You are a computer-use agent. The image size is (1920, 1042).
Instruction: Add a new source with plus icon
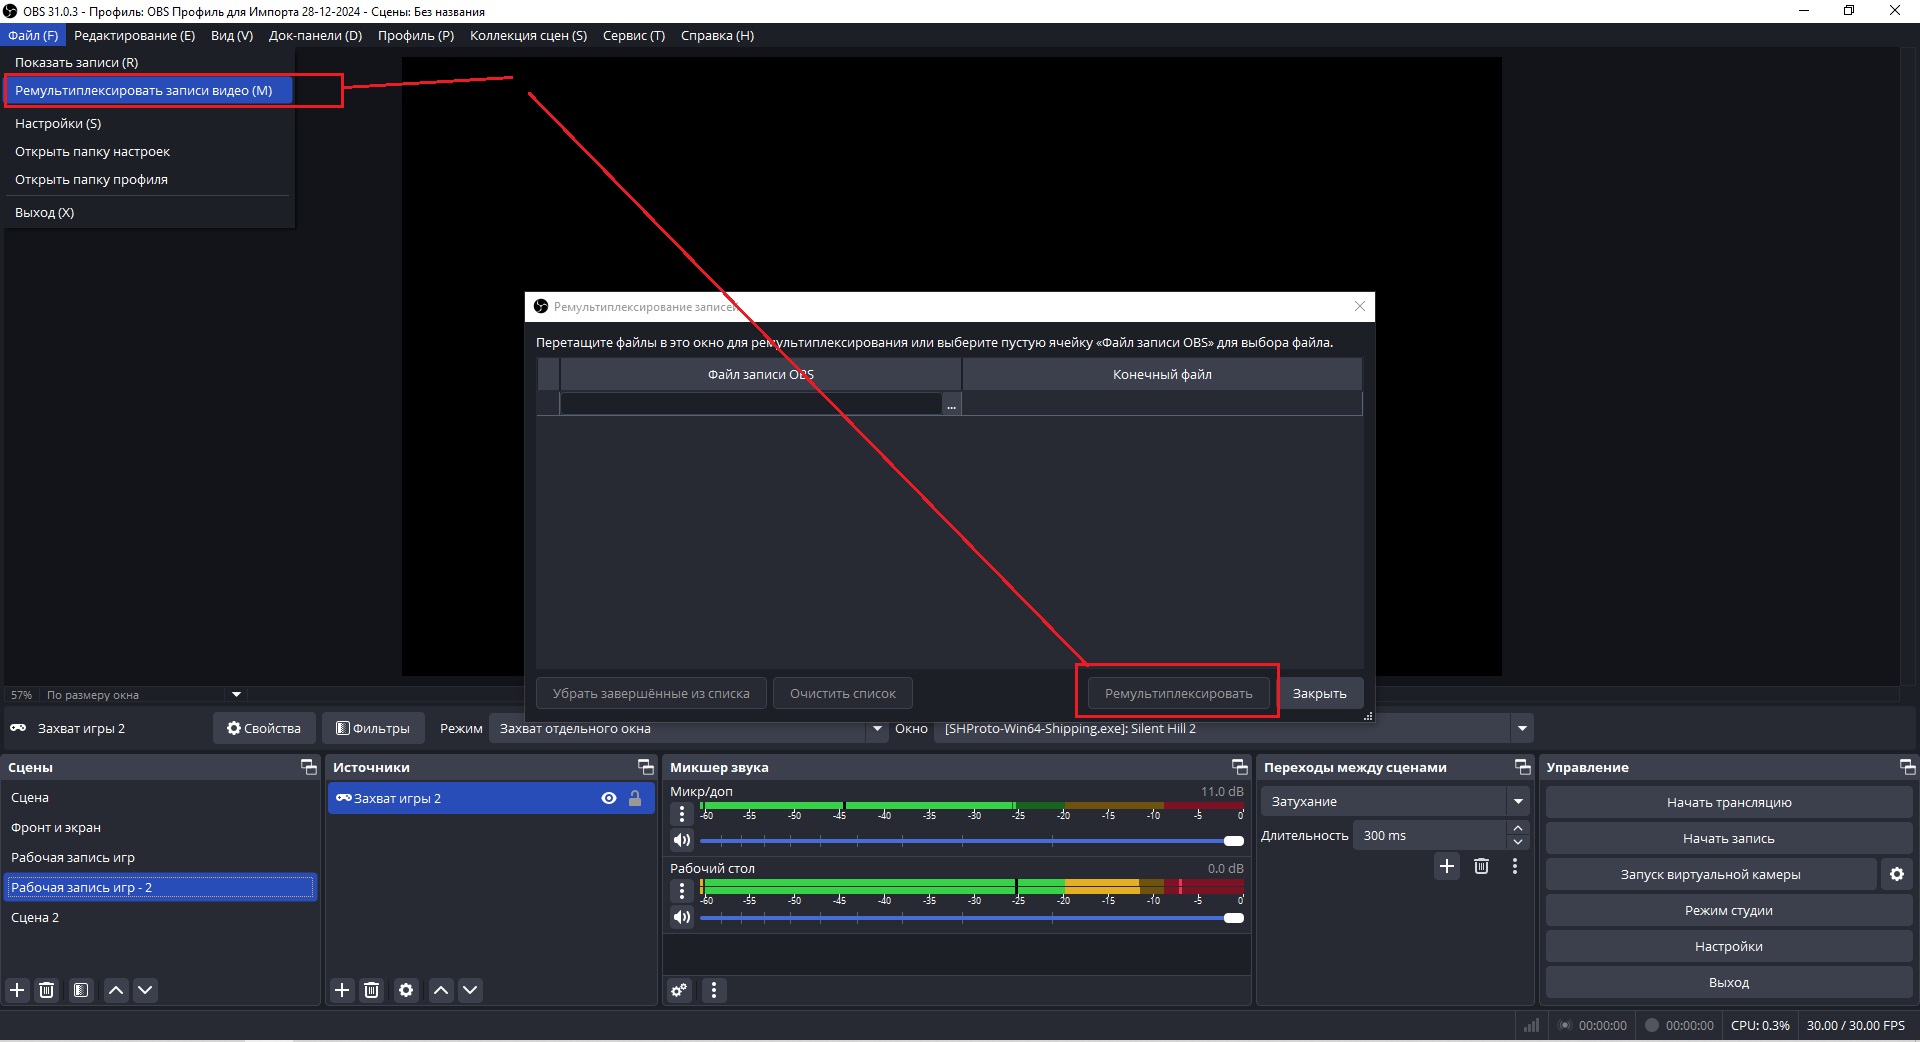click(x=342, y=990)
